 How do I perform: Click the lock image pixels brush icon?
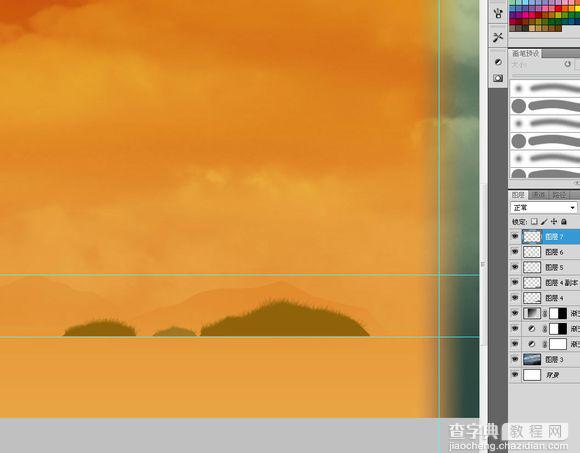544,222
